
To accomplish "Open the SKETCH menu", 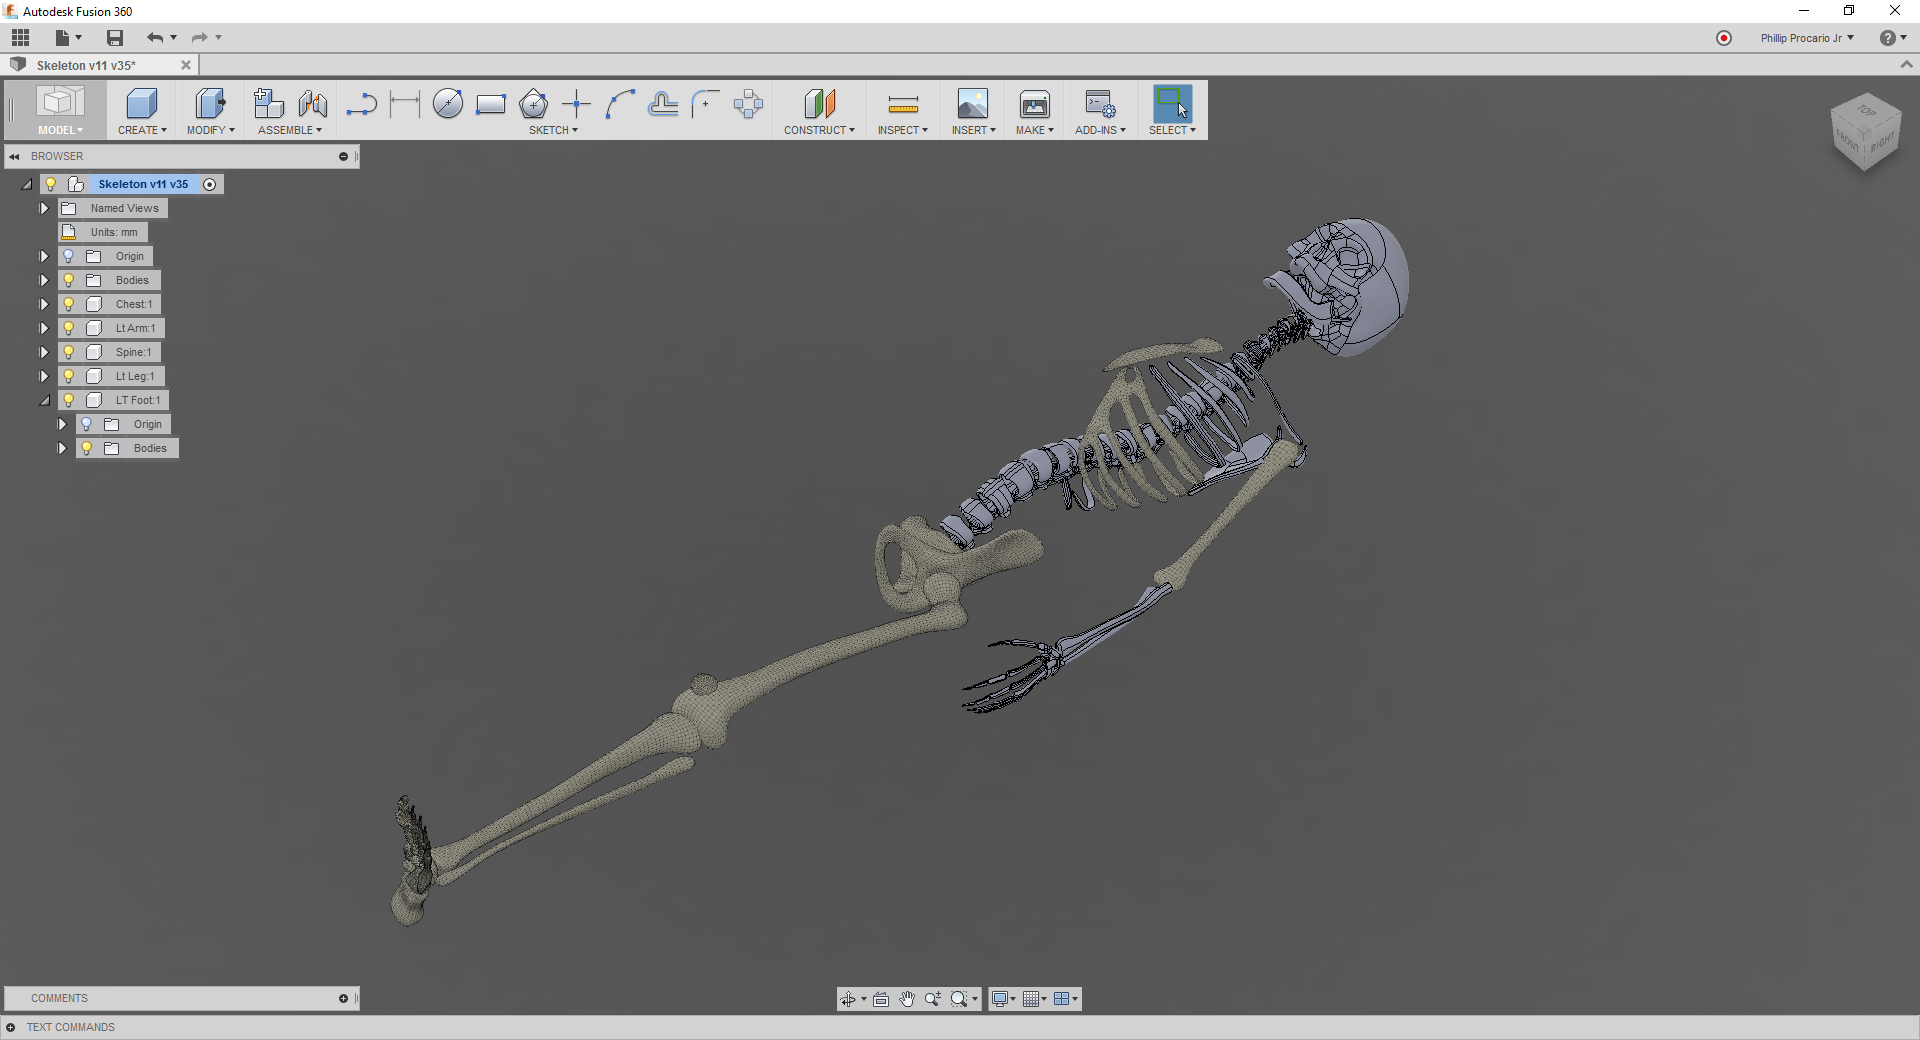I will point(553,130).
